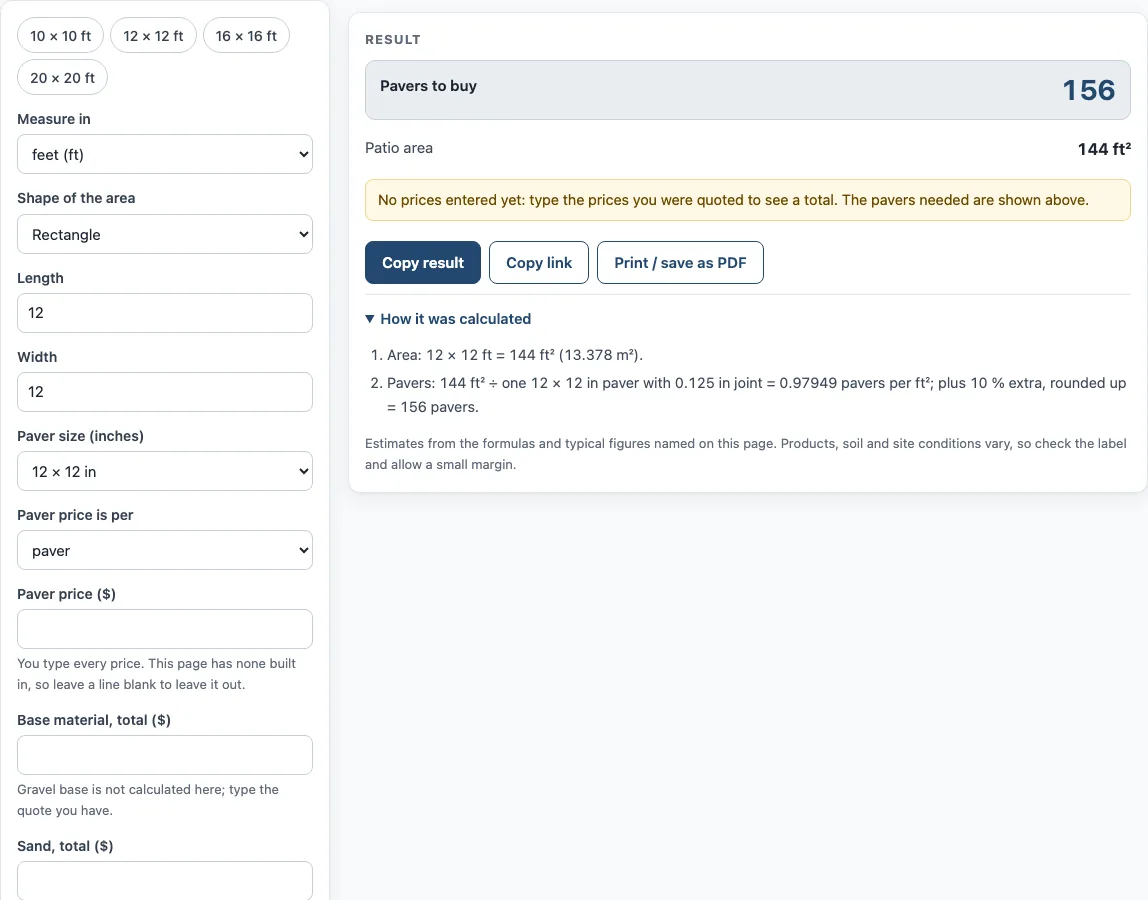Click the Pavers to buy label
The image size is (1148, 900).
pyautogui.click(x=428, y=86)
